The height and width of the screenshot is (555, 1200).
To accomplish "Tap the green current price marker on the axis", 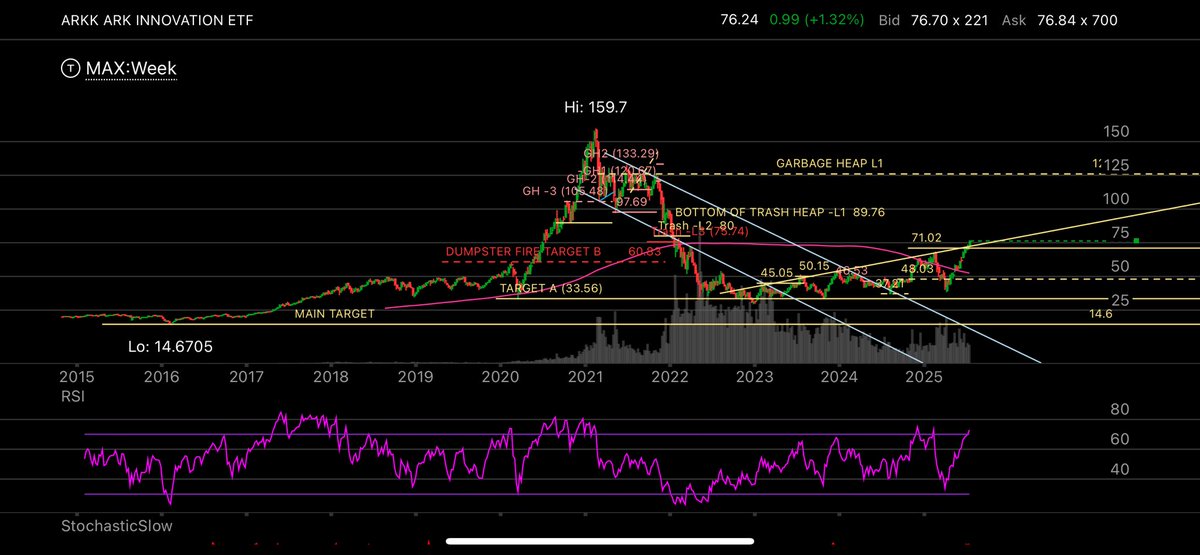I will click(x=1138, y=241).
